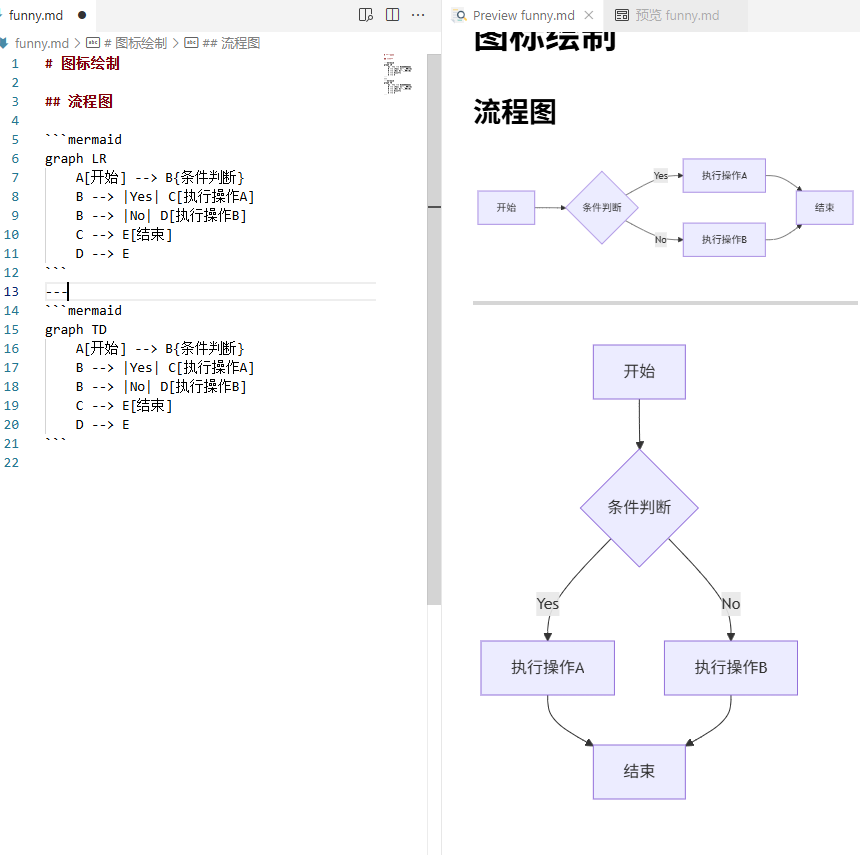860x855 pixels.
Task: Click 条件判断 diamond in vertical flowchart
Action: [x=639, y=507]
